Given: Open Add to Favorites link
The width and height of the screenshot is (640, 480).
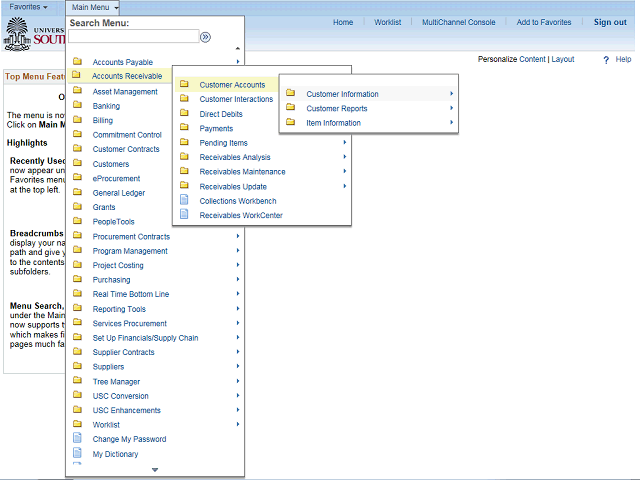Looking at the screenshot, I should point(544,22).
